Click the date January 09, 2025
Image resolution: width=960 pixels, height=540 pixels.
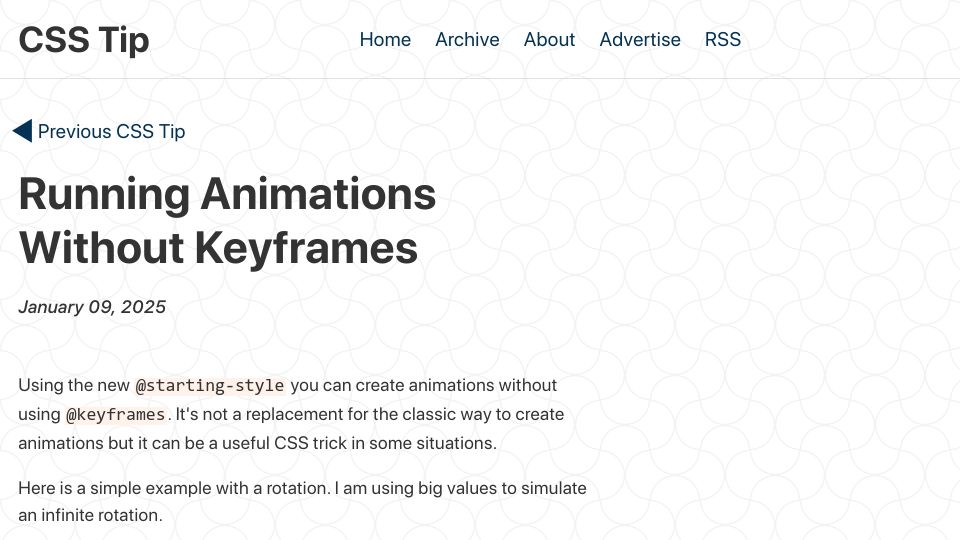tap(92, 307)
